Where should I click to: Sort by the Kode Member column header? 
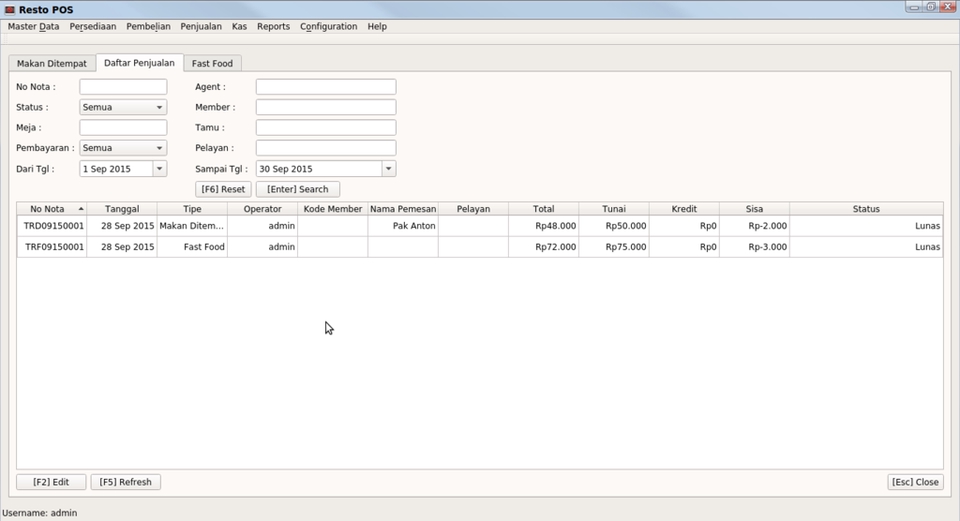click(332, 209)
